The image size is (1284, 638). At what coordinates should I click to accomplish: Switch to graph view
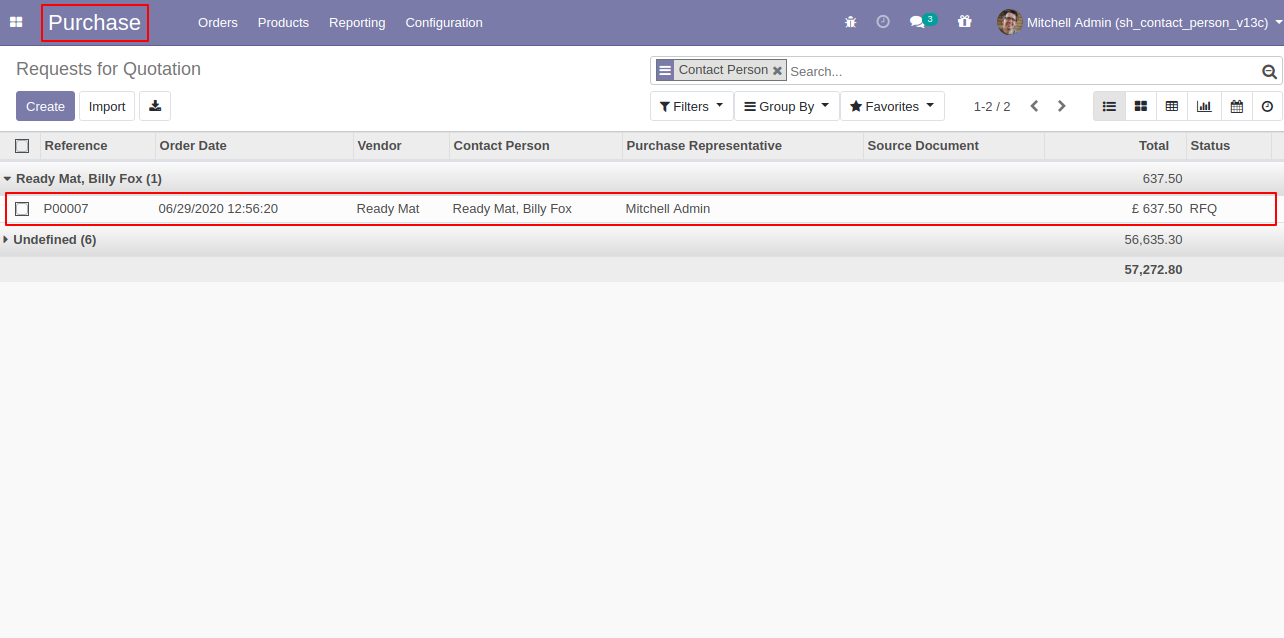[1204, 106]
